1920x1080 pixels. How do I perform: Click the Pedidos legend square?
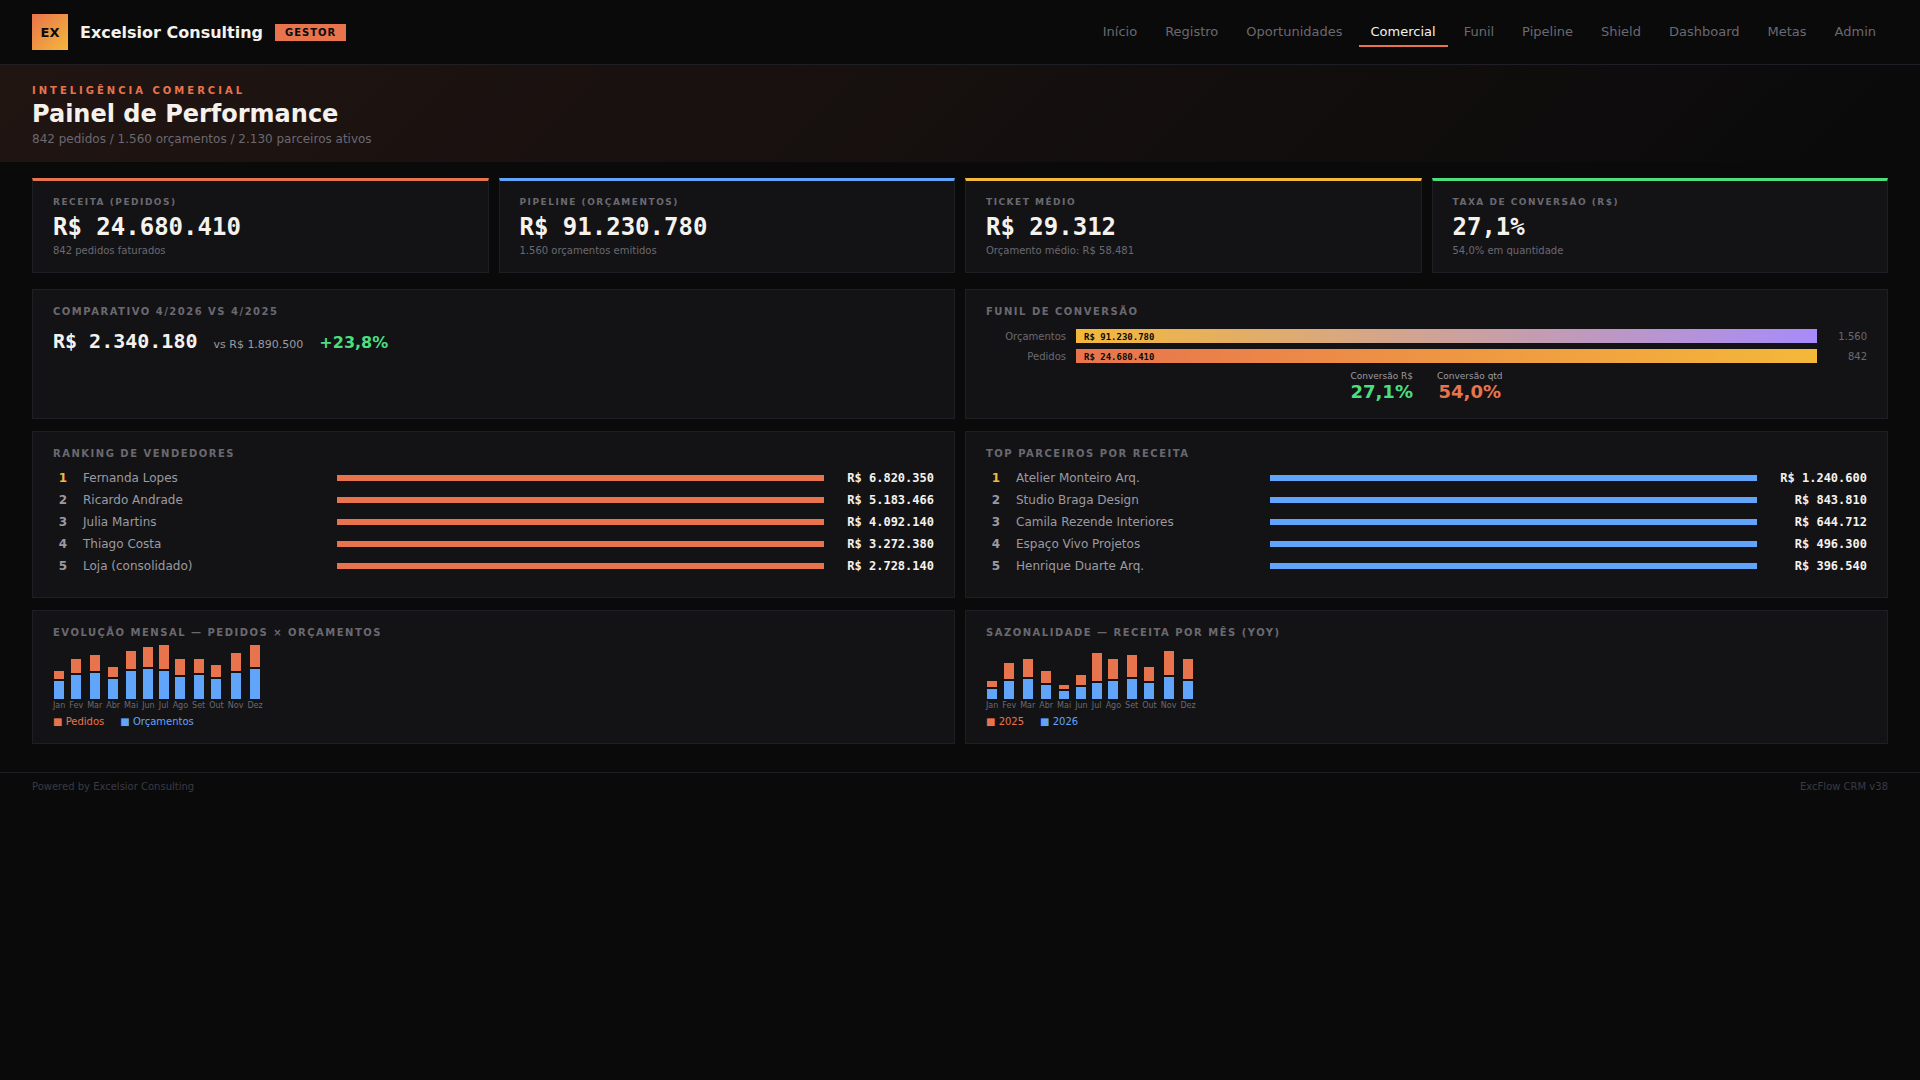pyautogui.click(x=58, y=722)
